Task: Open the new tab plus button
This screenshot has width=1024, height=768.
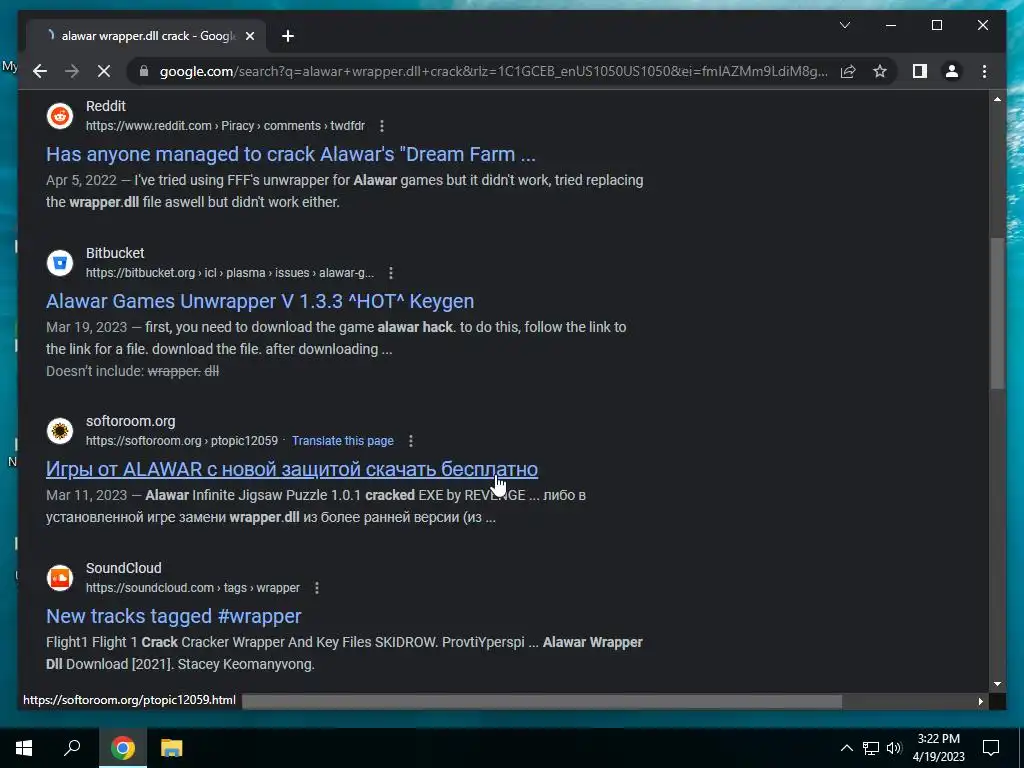Action: click(x=288, y=36)
